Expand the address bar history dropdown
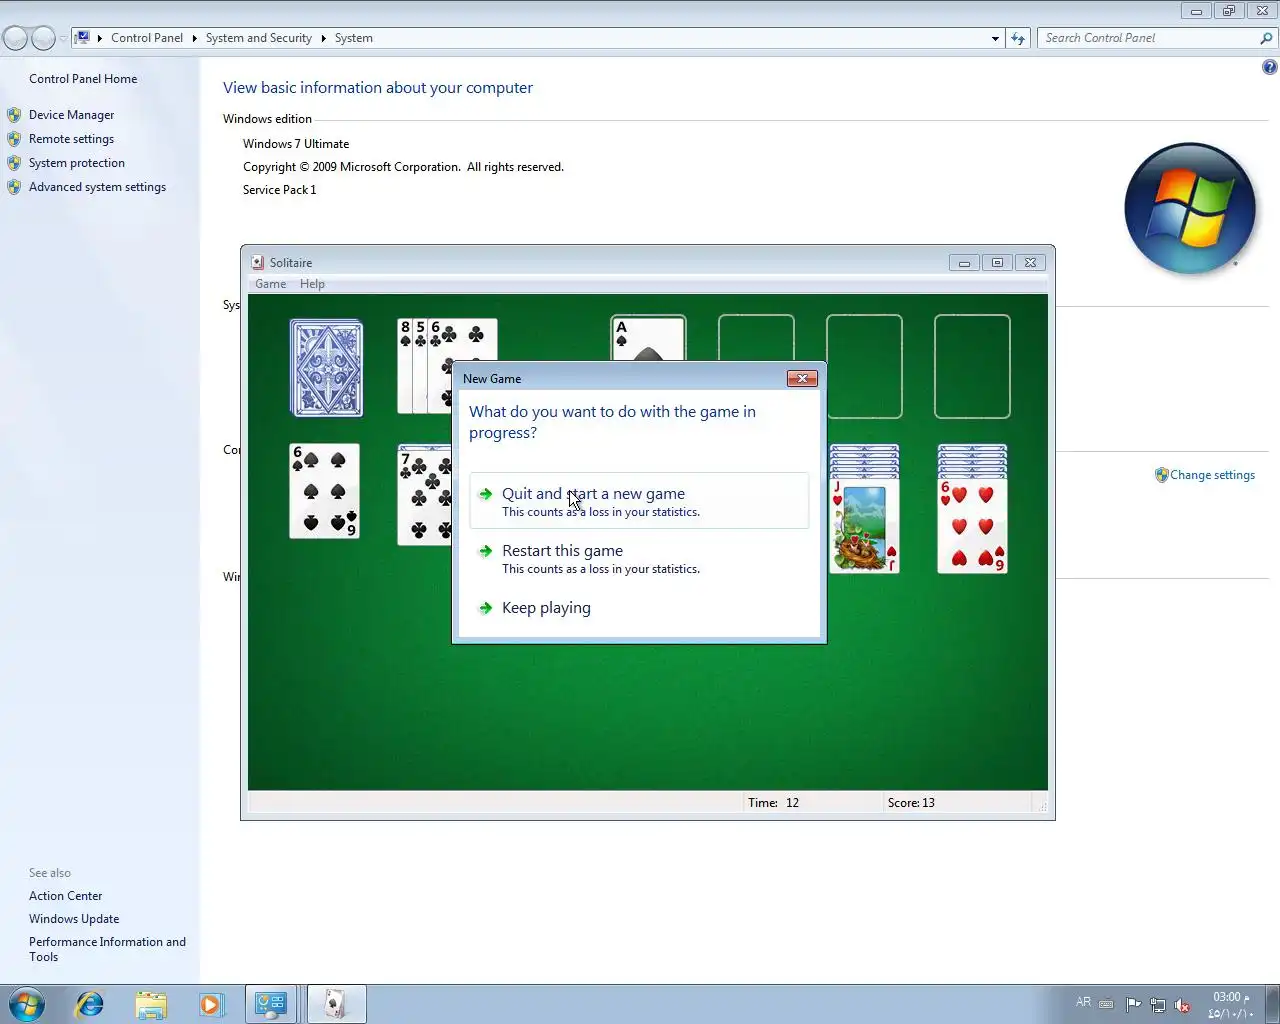The image size is (1280, 1024). point(995,38)
